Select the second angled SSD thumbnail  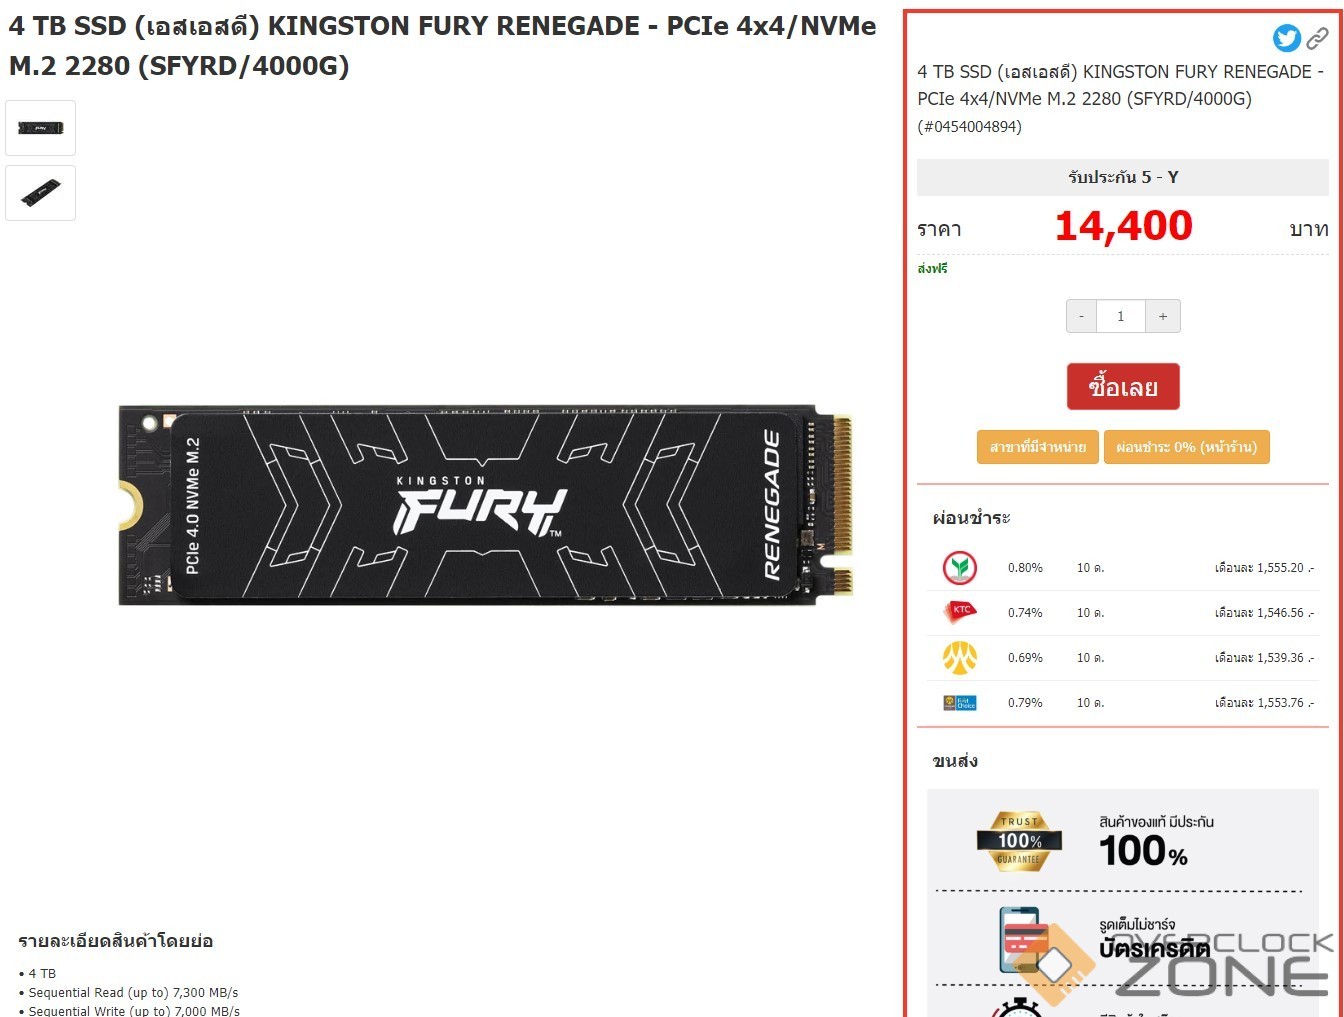(x=40, y=193)
